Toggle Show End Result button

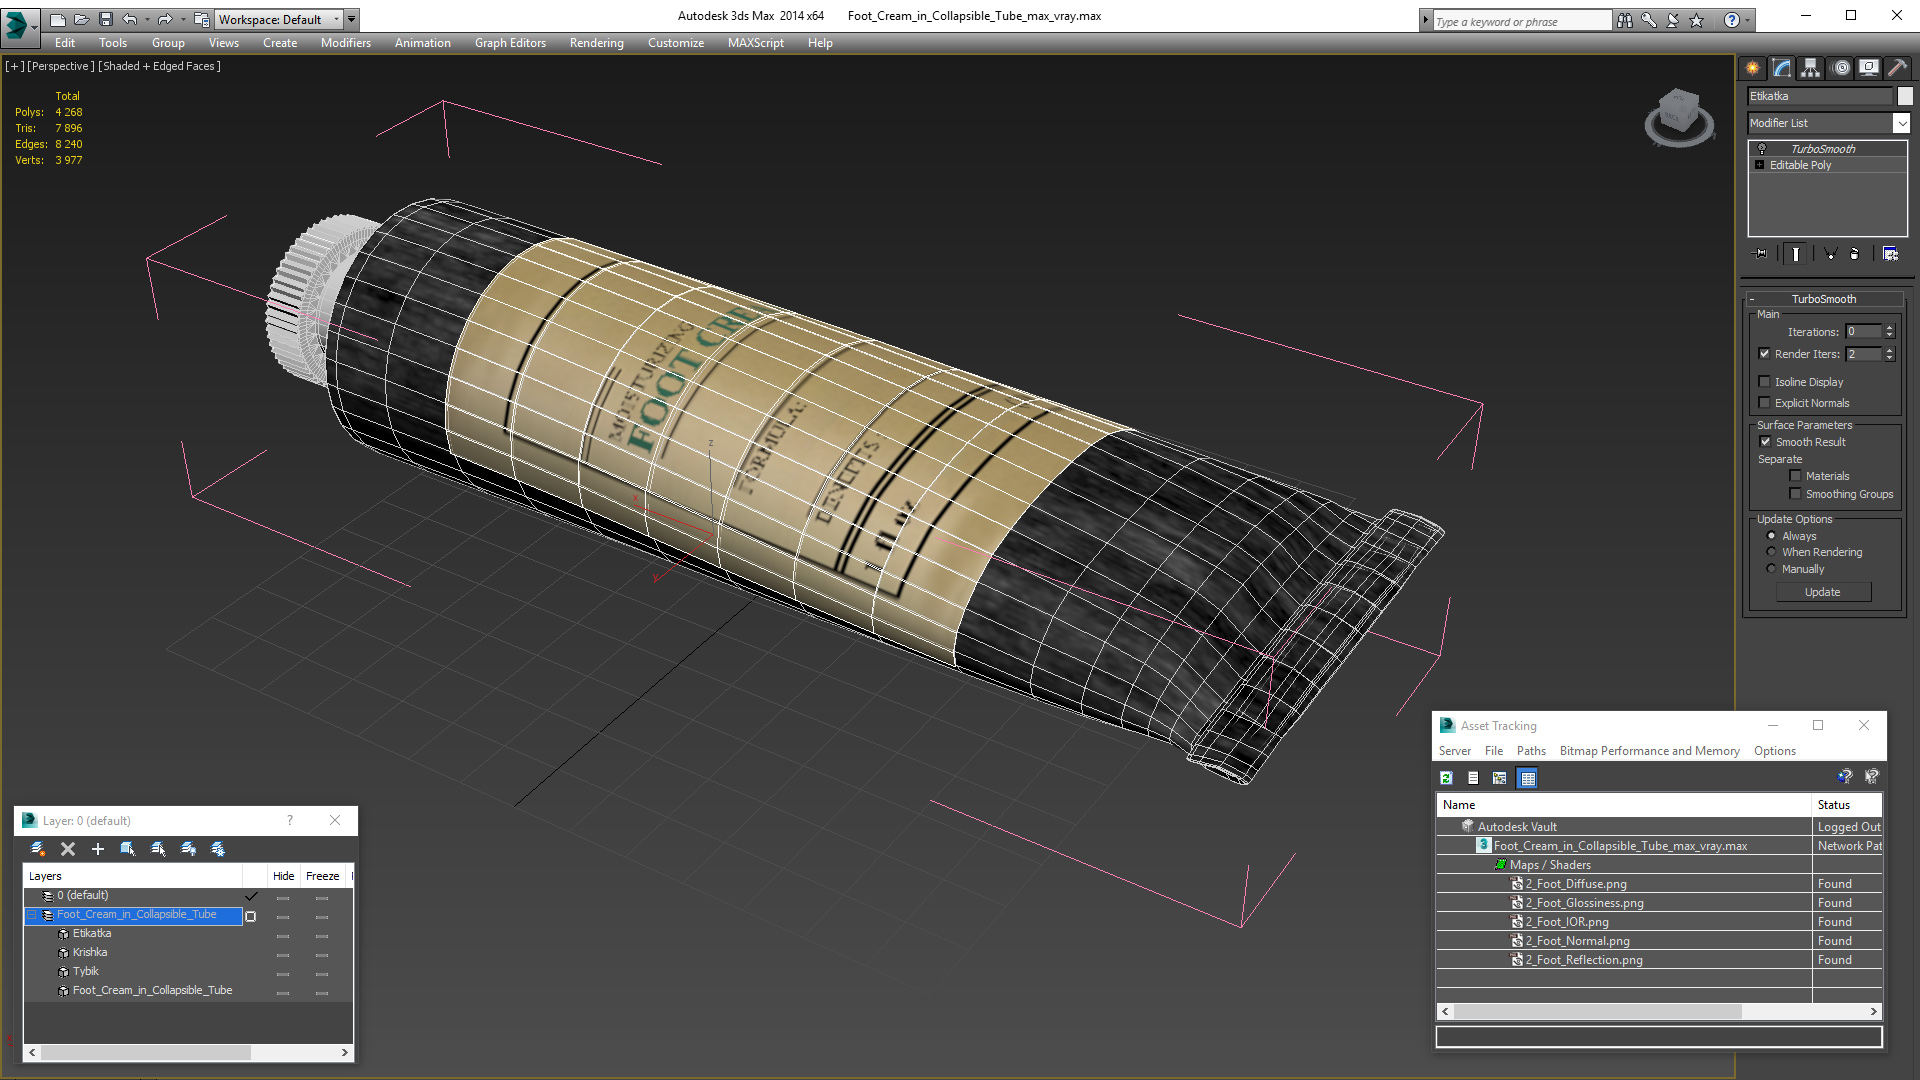pos(1796,254)
